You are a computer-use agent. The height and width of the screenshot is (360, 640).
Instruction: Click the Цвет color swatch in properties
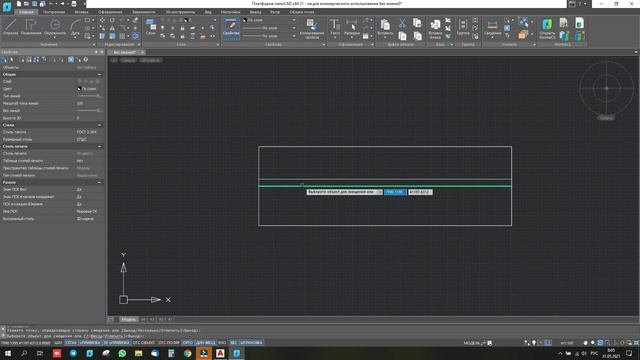[79, 89]
